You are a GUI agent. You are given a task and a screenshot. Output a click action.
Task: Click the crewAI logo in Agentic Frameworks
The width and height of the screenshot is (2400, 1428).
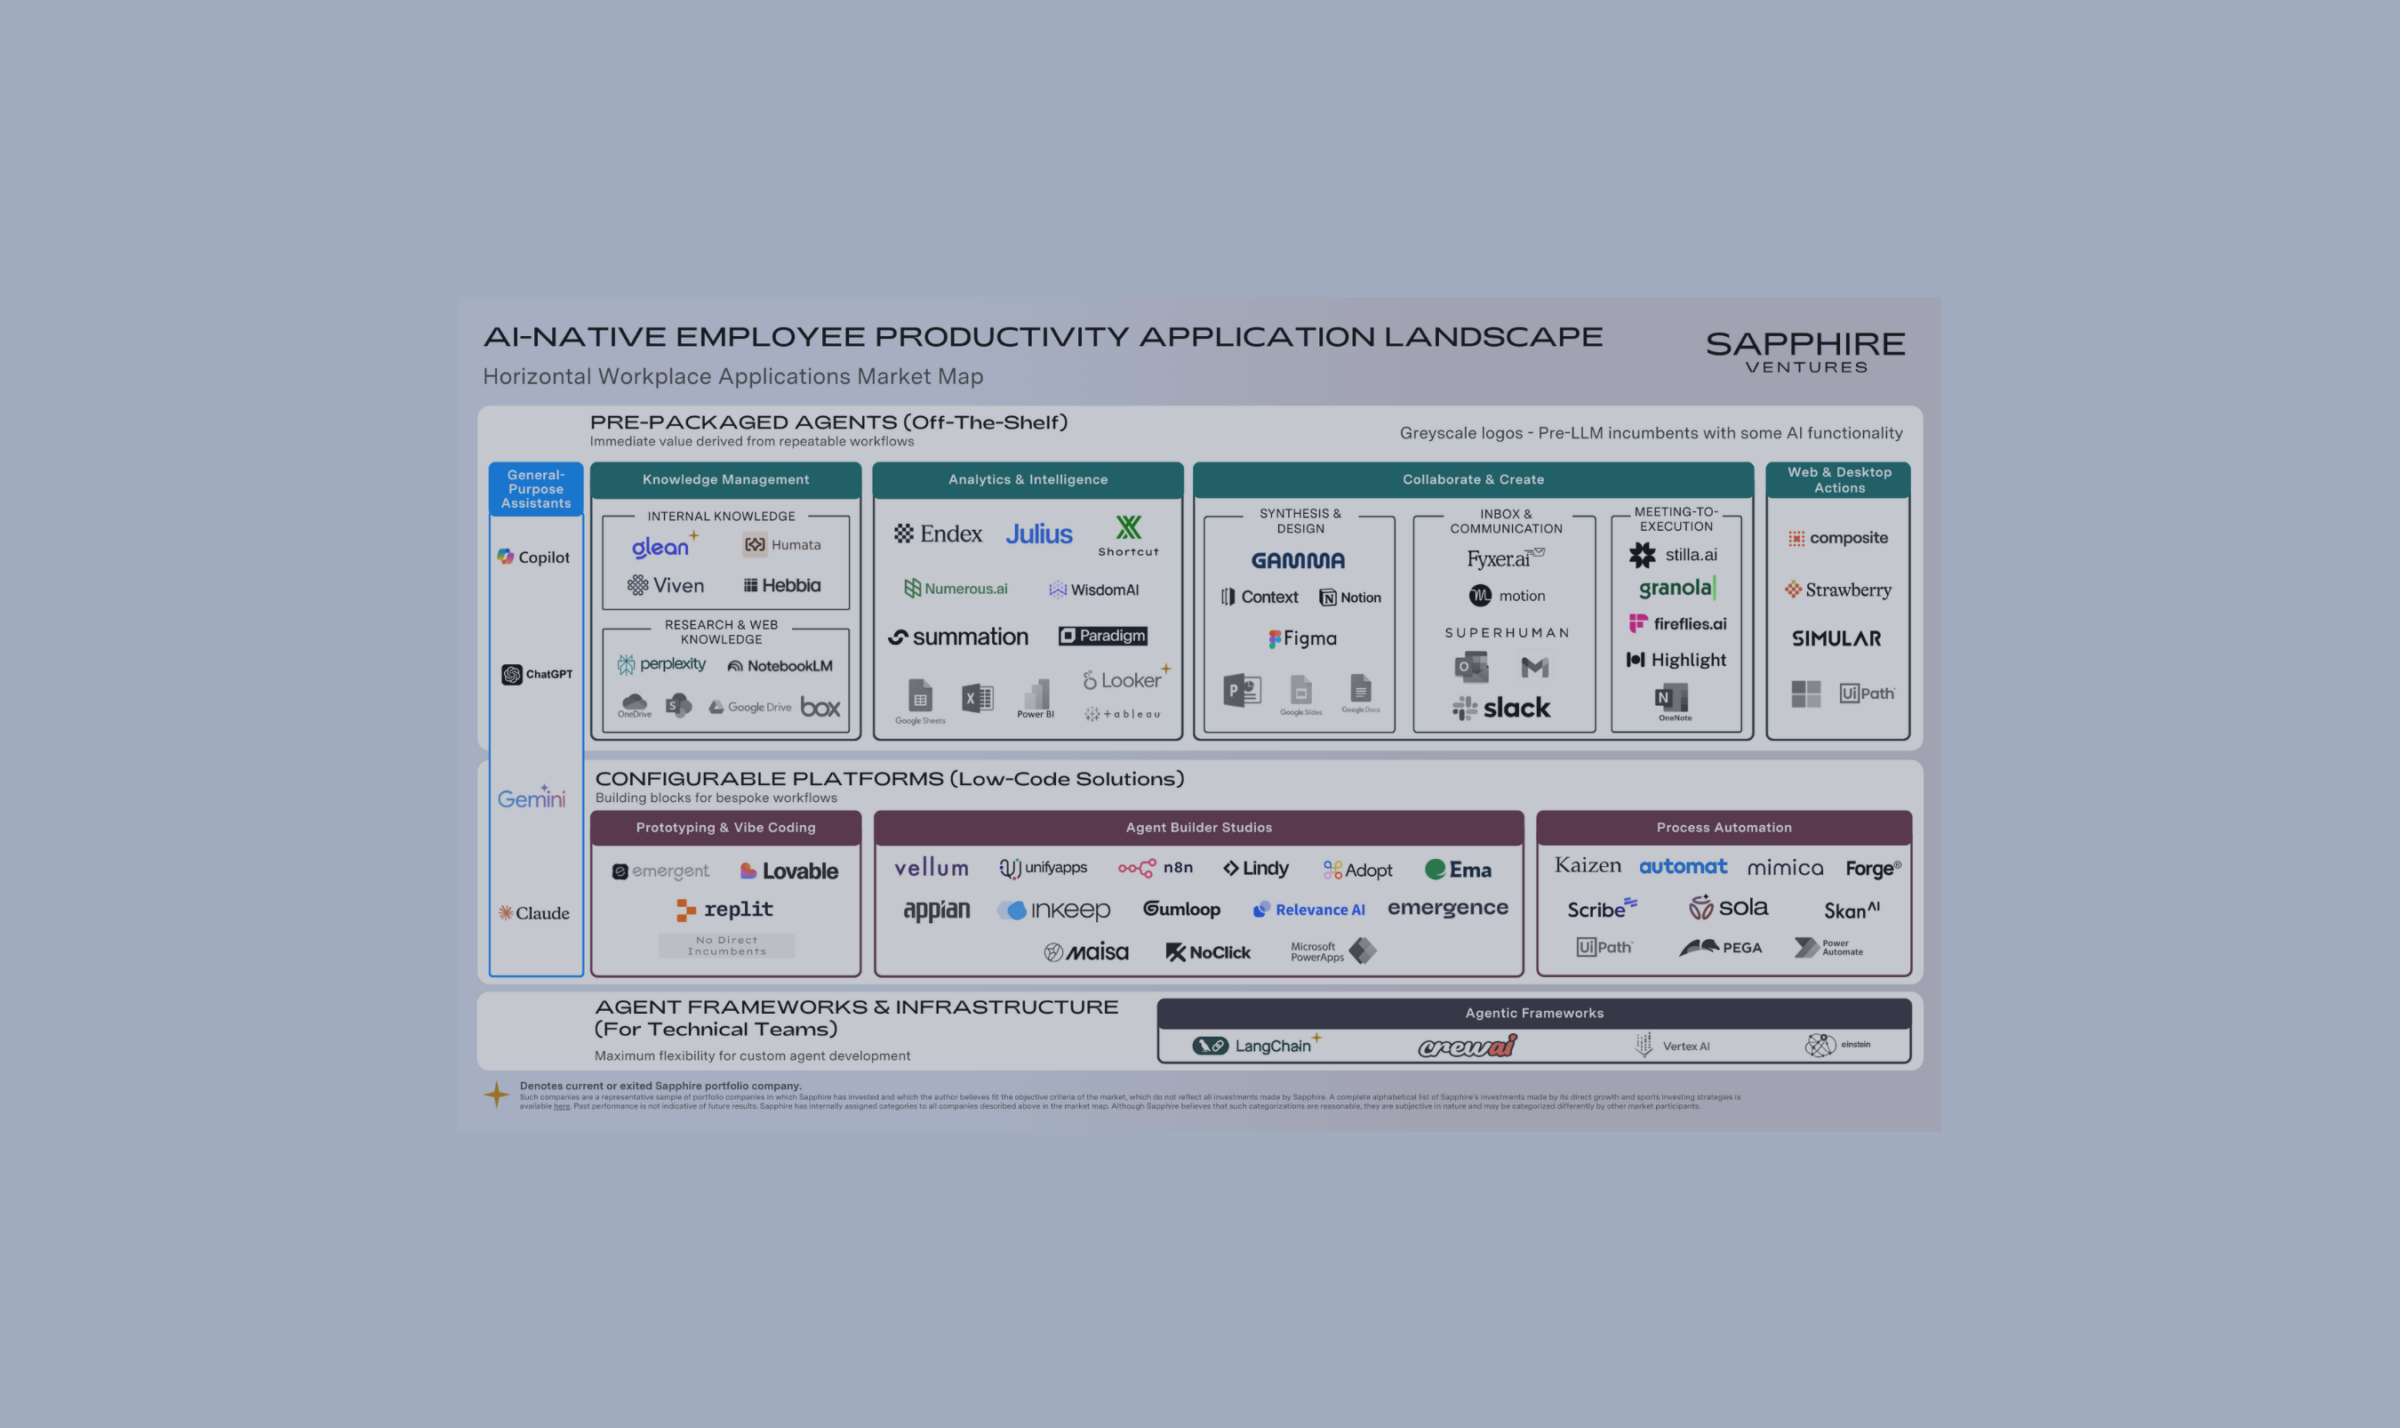point(1464,1048)
